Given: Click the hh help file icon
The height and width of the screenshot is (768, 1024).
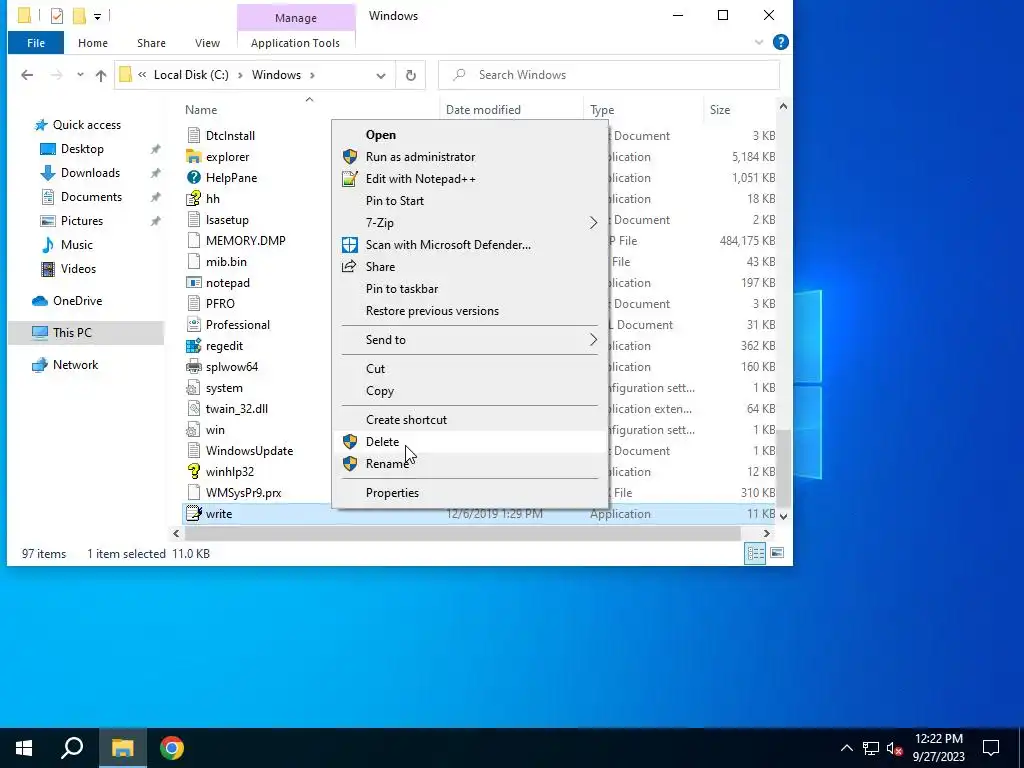Looking at the screenshot, I should pyautogui.click(x=193, y=199).
